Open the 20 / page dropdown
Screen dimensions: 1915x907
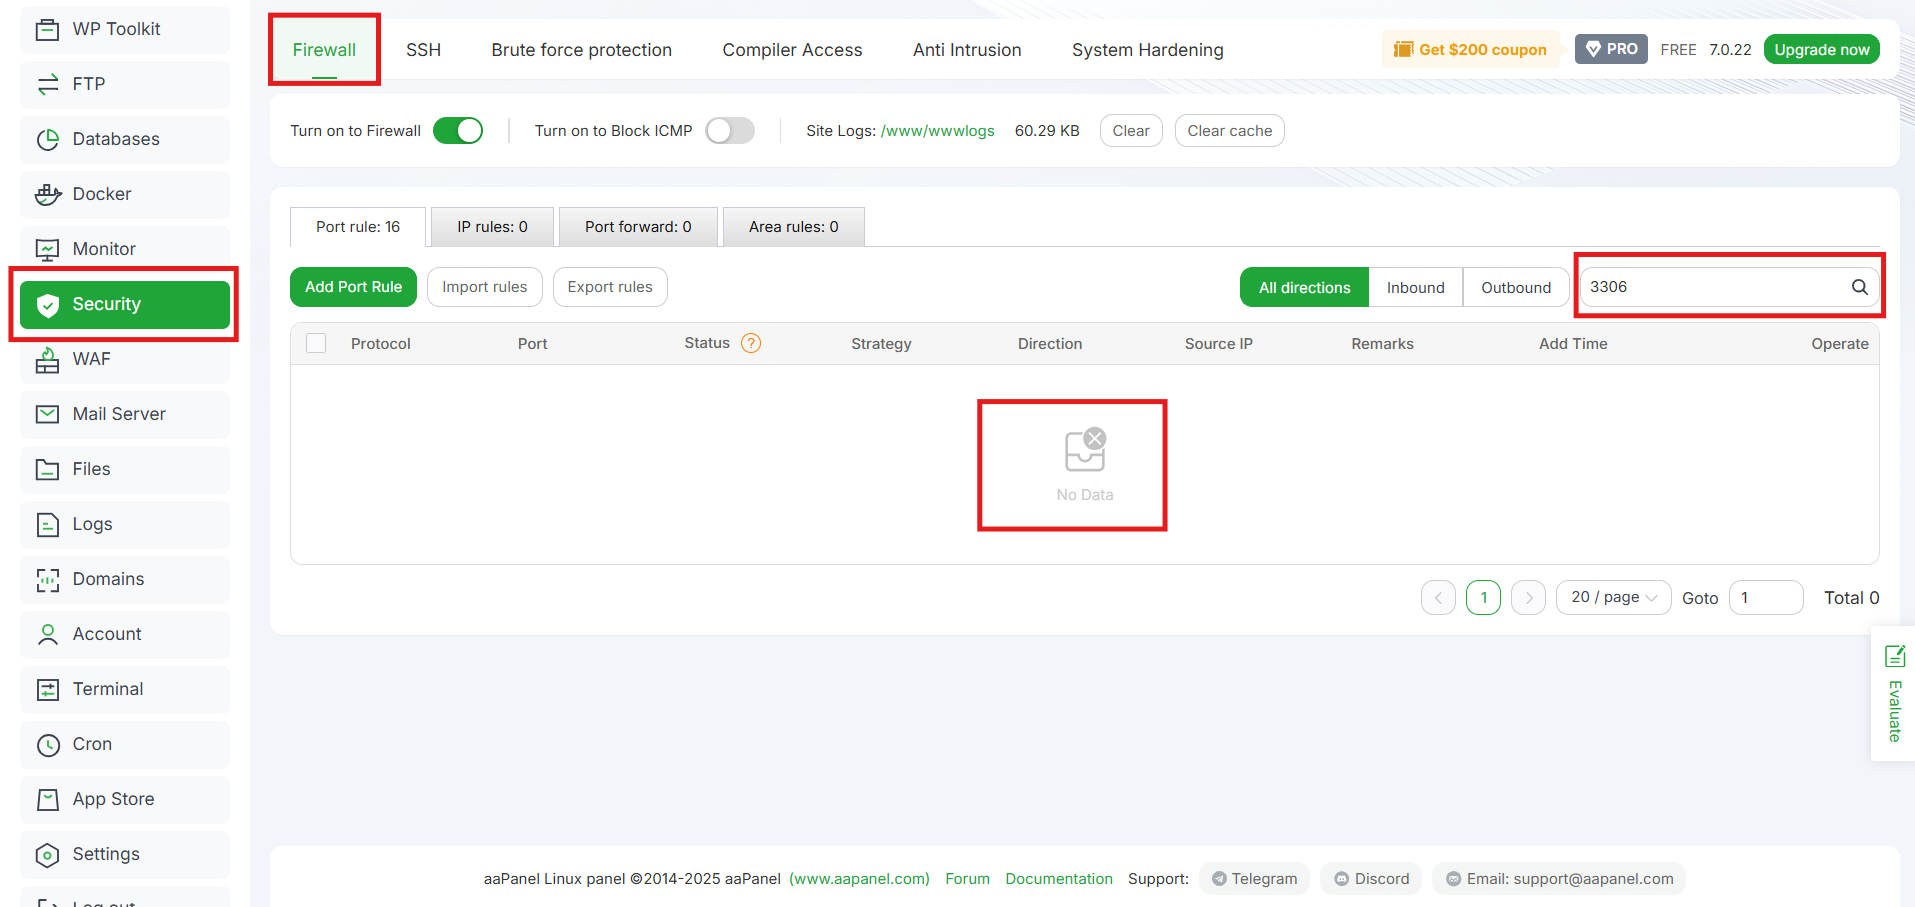coord(1612,597)
